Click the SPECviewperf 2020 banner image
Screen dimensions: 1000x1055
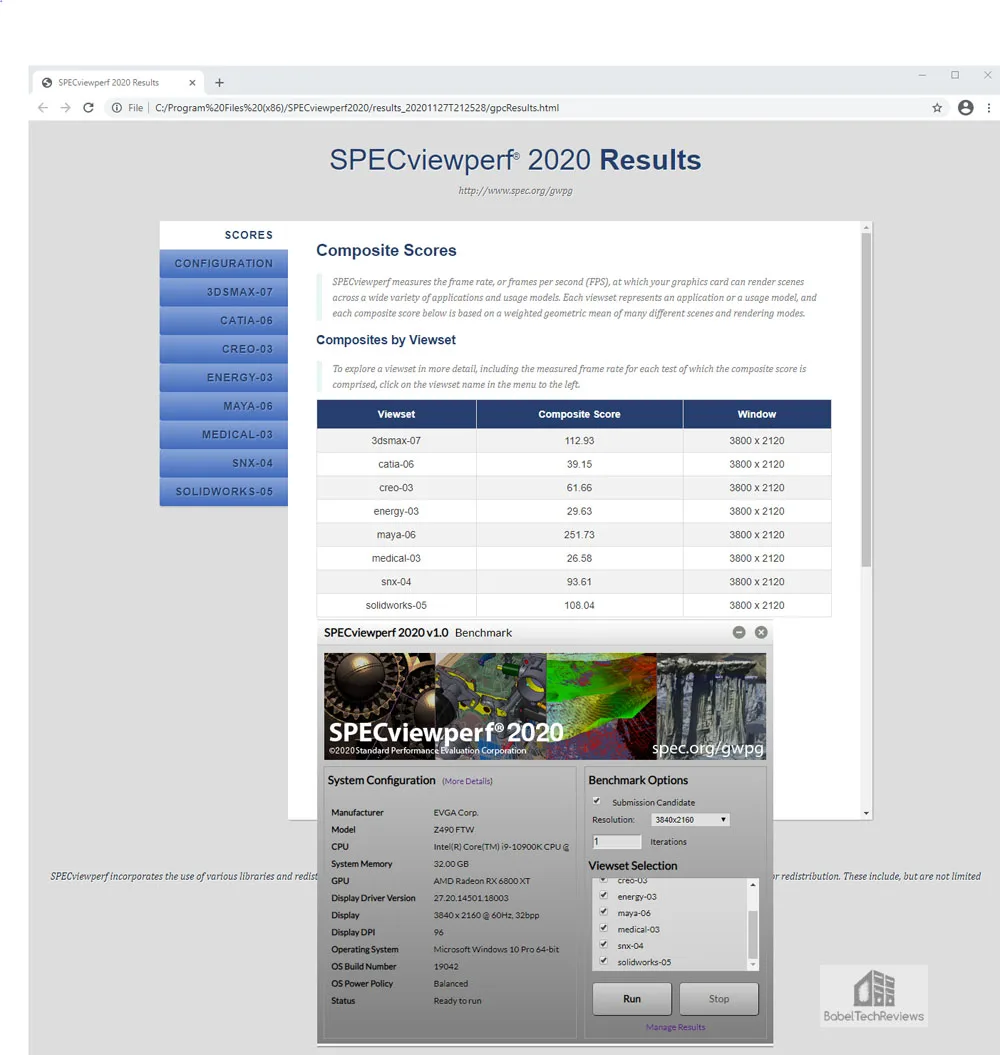coord(545,706)
